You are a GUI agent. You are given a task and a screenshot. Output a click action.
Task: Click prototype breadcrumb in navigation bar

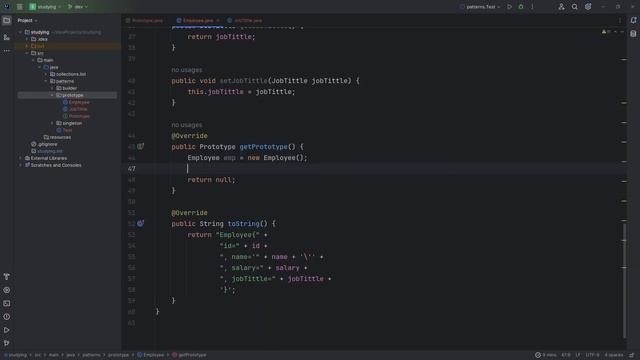(118, 355)
